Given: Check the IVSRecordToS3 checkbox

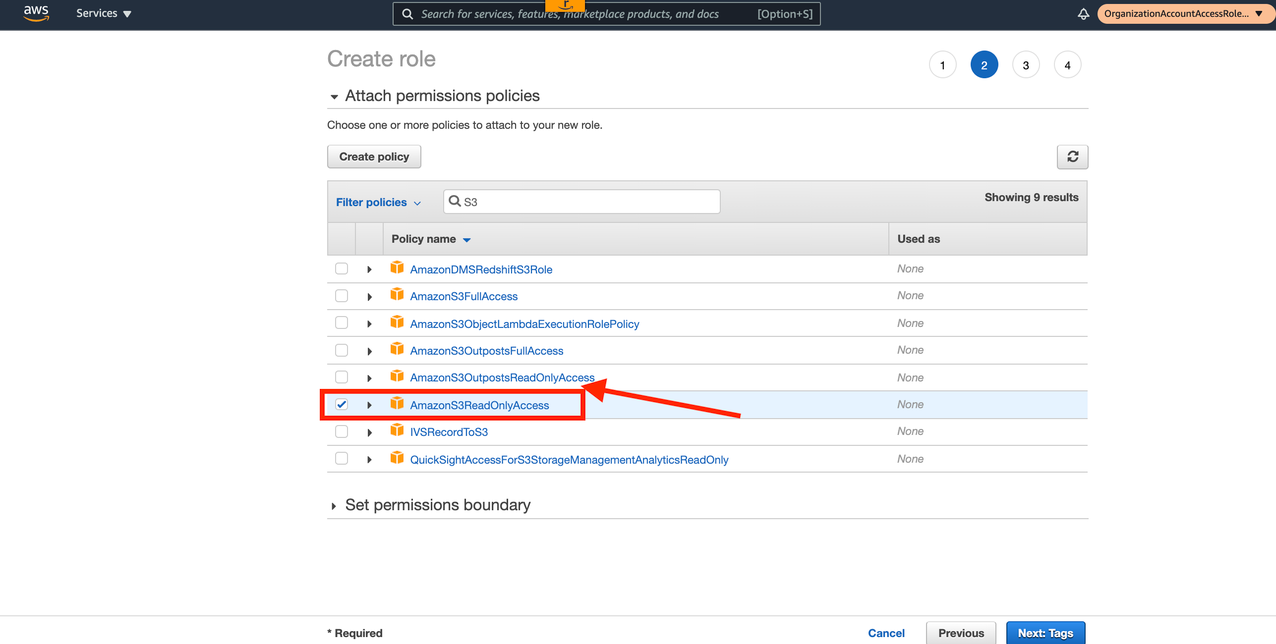Looking at the screenshot, I should 341,432.
